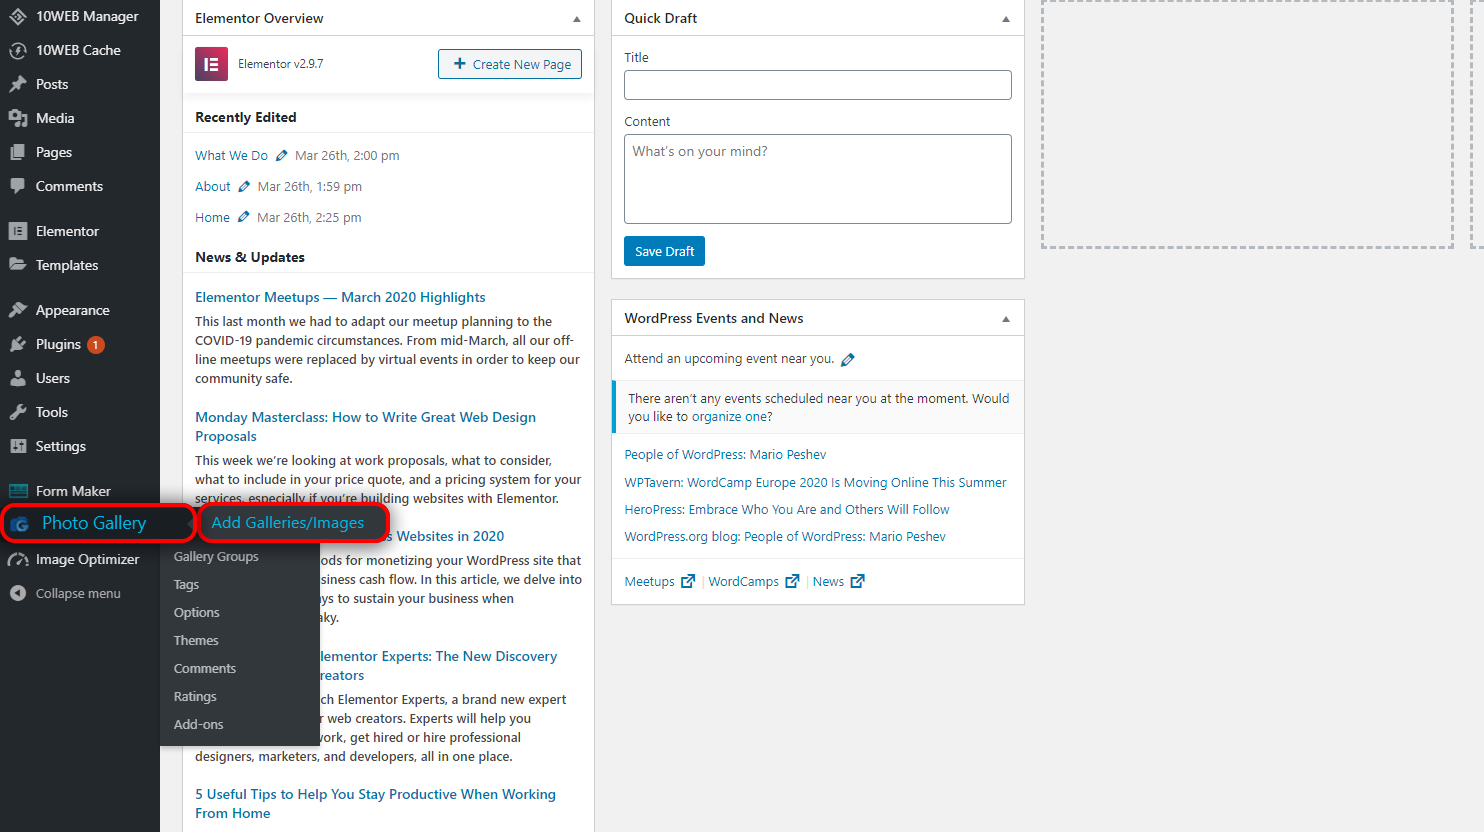The width and height of the screenshot is (1484, 832).
Task: Collapse the Elementor Overview panel
Action: pyautogui.click(x=577, y=19)
